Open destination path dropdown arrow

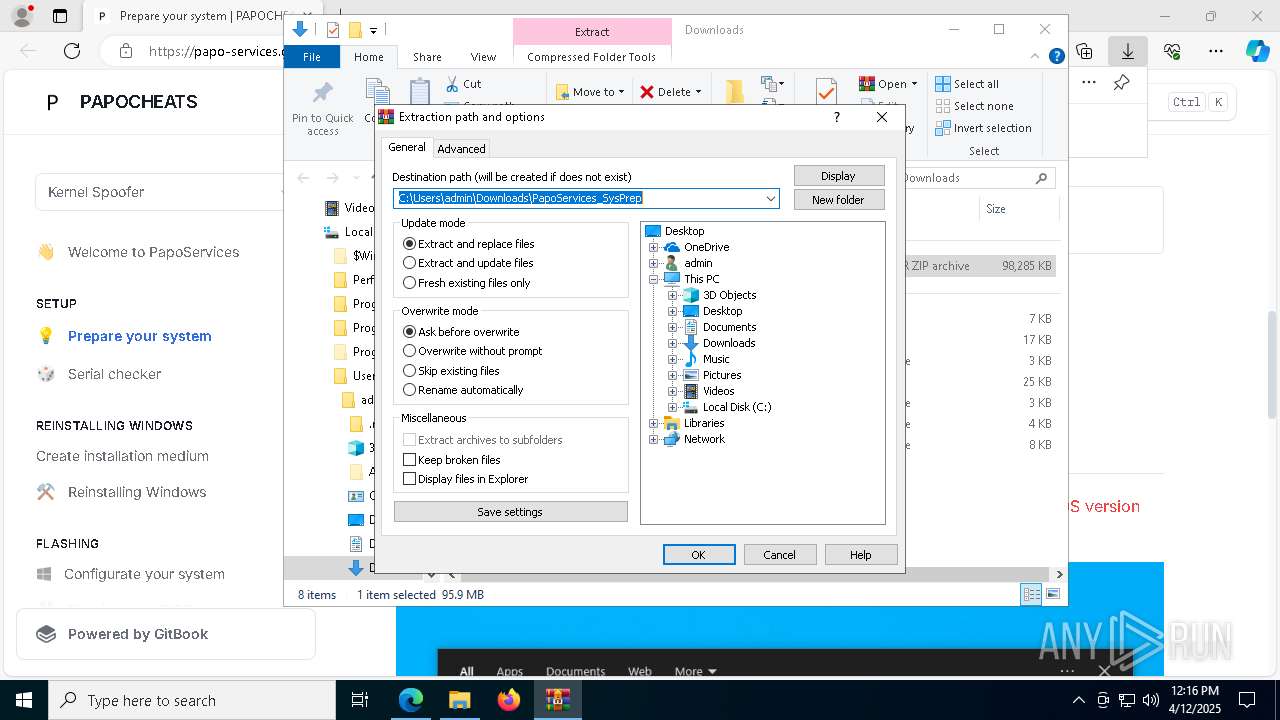[x=771, y=198]
